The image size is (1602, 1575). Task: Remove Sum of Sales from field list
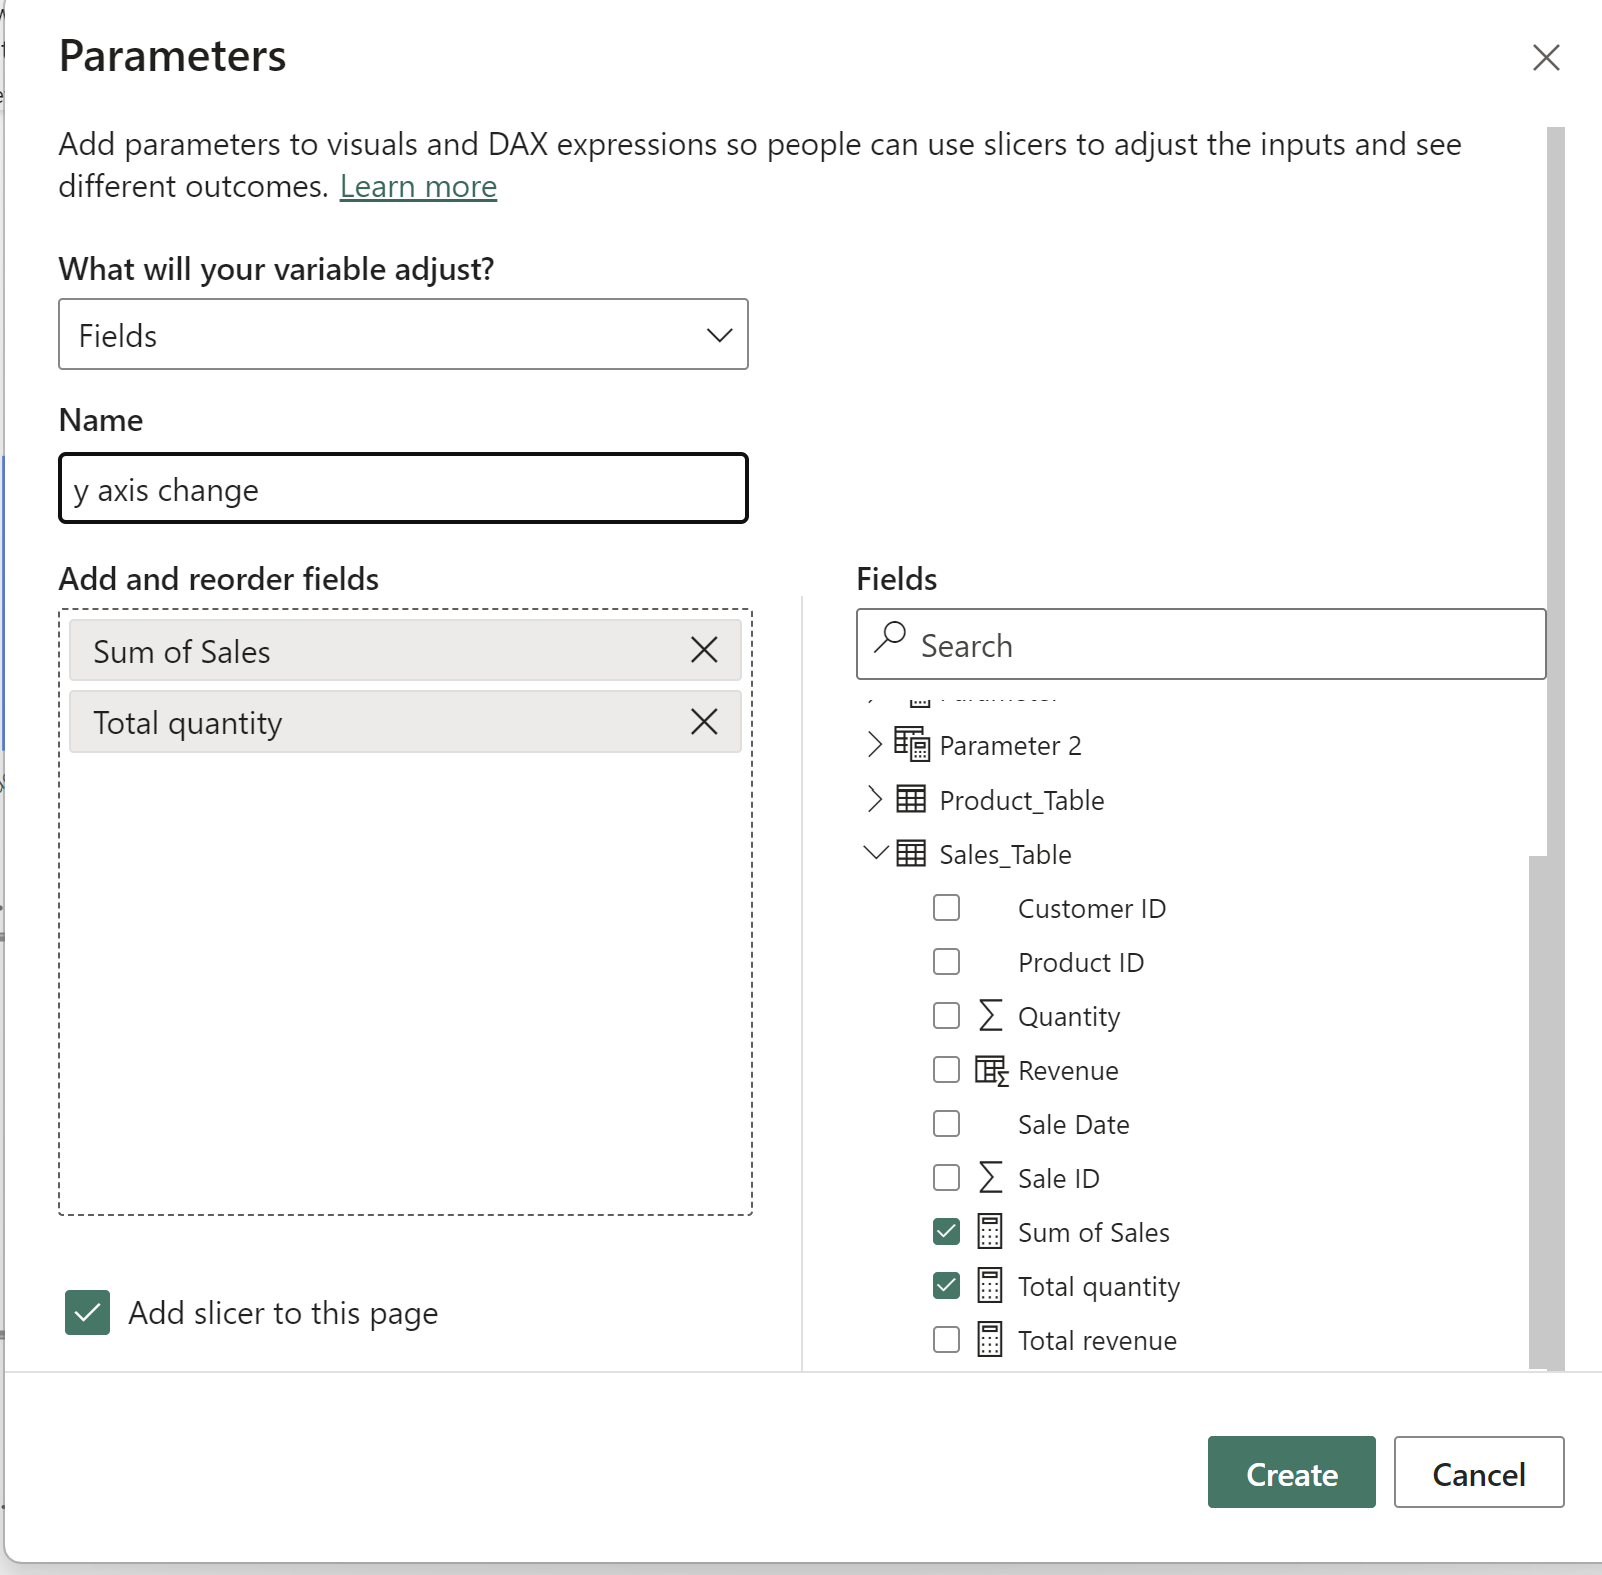click(x=704, y=650)
